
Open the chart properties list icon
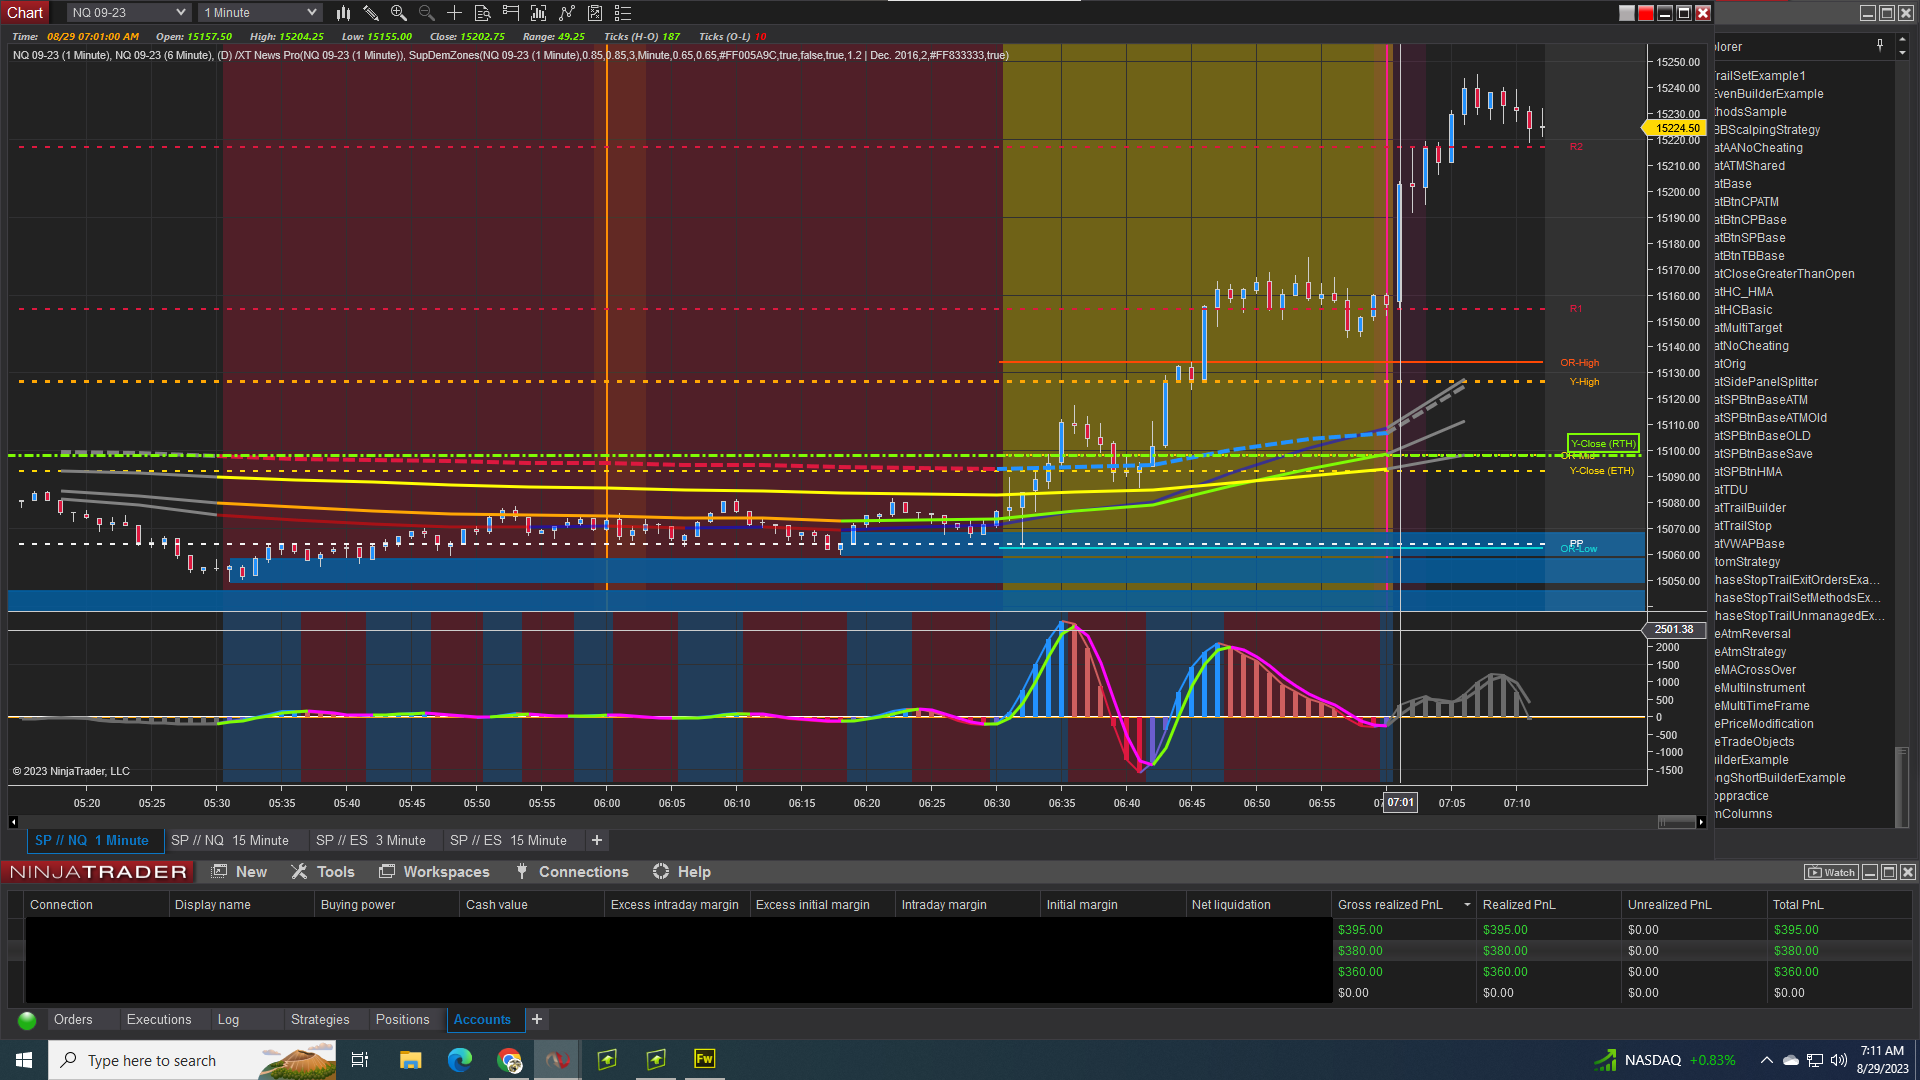click(623, 13)
